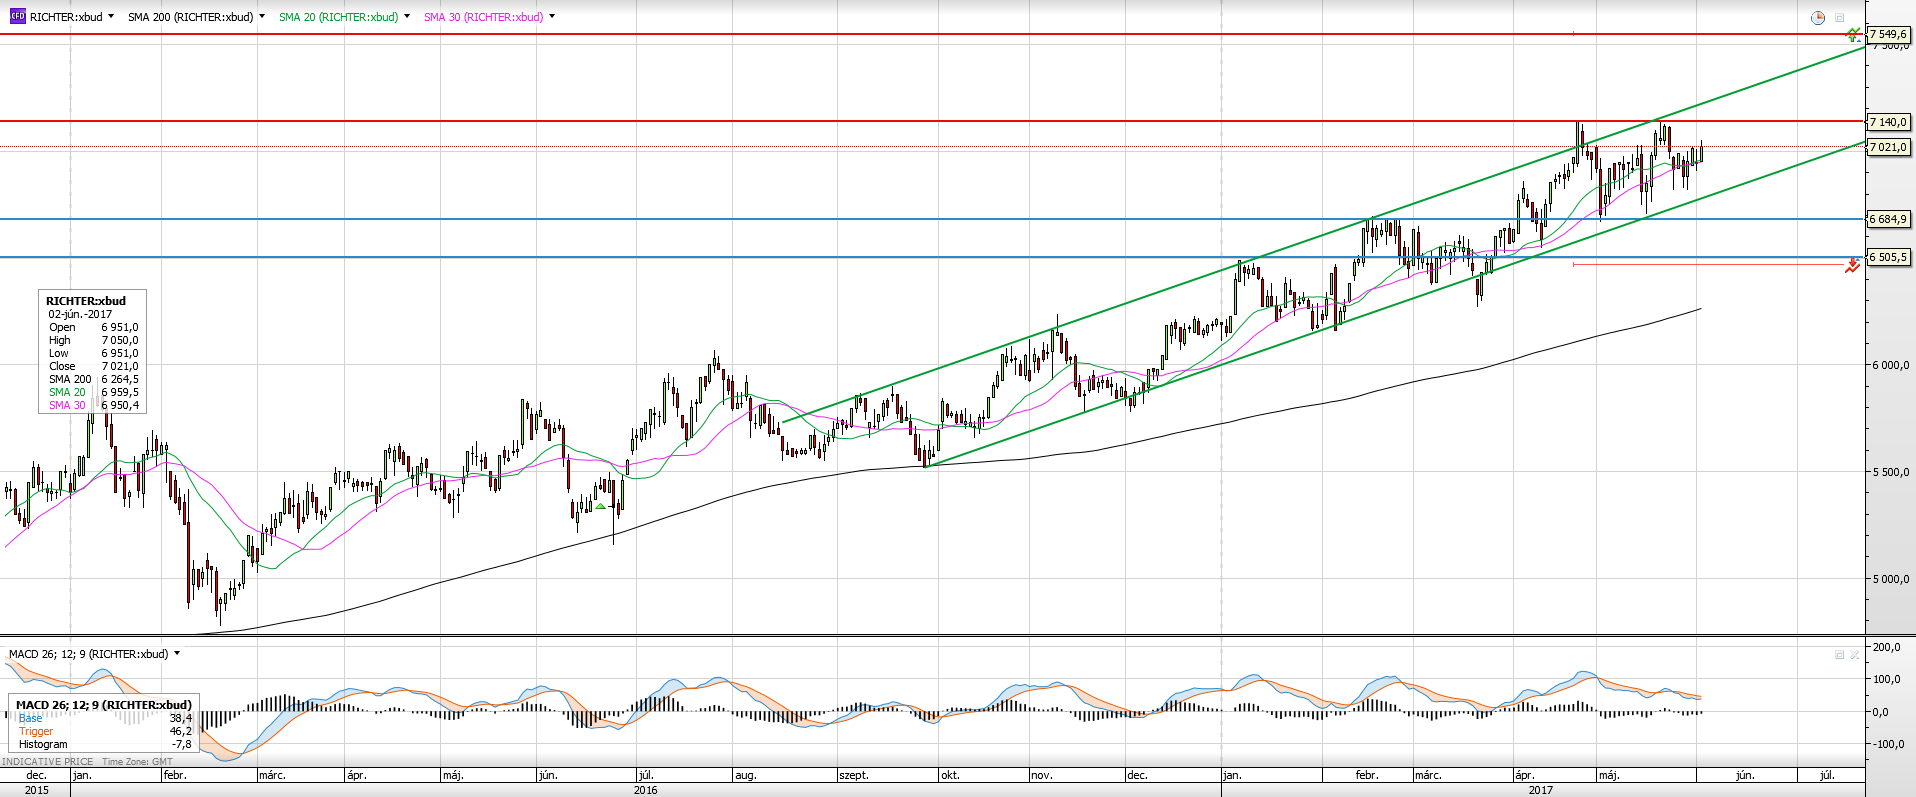Click the júl. 2017 month on the time axis
The height and width of the screenshot is (797, 1916).
click(1827, 775)
